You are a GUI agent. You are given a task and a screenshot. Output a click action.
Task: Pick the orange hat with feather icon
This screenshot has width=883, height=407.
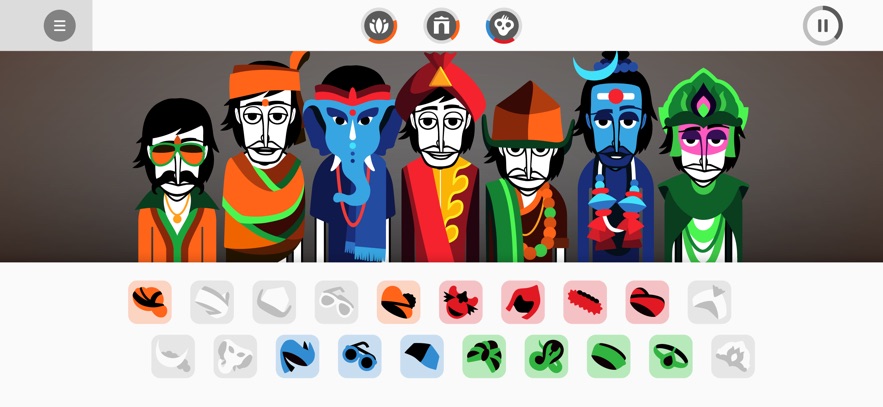pos(399,302)
